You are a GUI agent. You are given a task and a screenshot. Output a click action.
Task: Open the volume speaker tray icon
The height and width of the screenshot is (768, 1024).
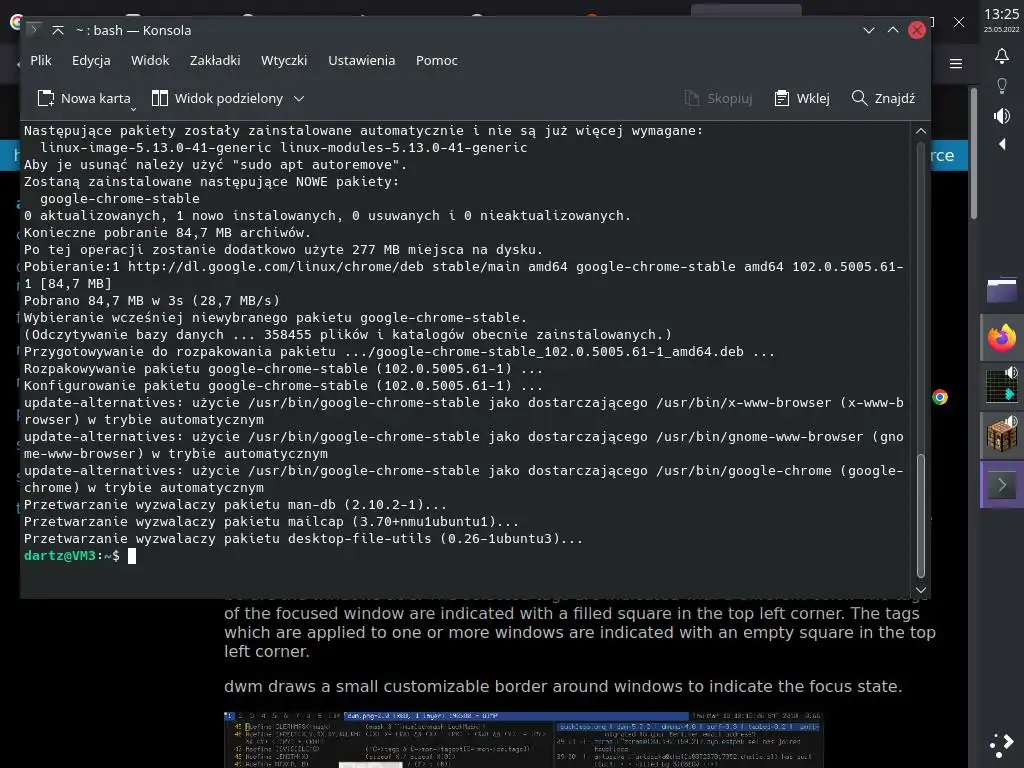click(1002, 116)
